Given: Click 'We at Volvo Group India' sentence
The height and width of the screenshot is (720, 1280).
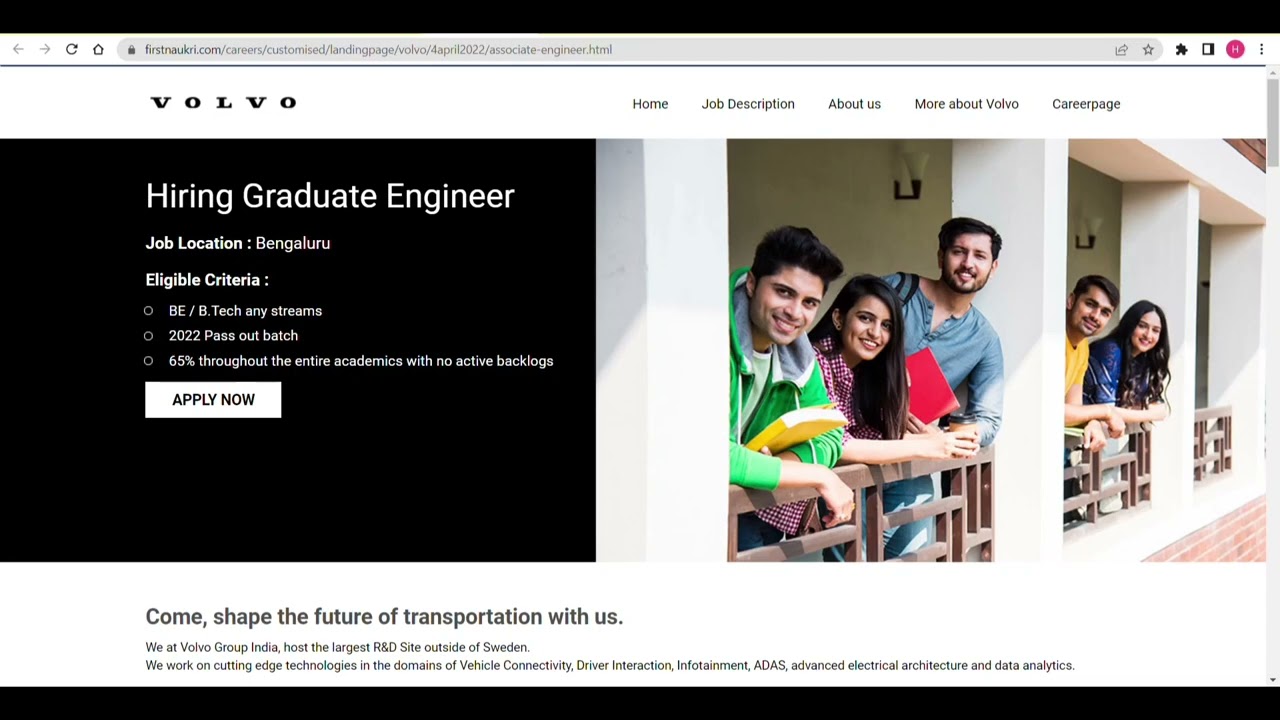Looking at the screenshot, I should (337, 648).
